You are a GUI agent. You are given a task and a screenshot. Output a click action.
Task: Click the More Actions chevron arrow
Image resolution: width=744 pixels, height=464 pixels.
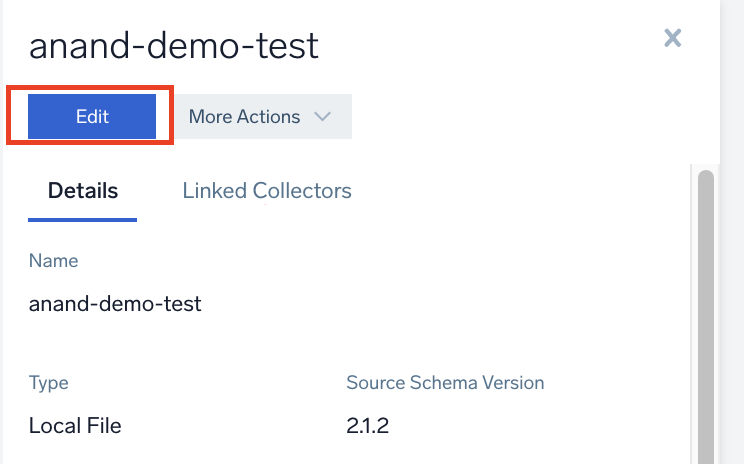322,116
